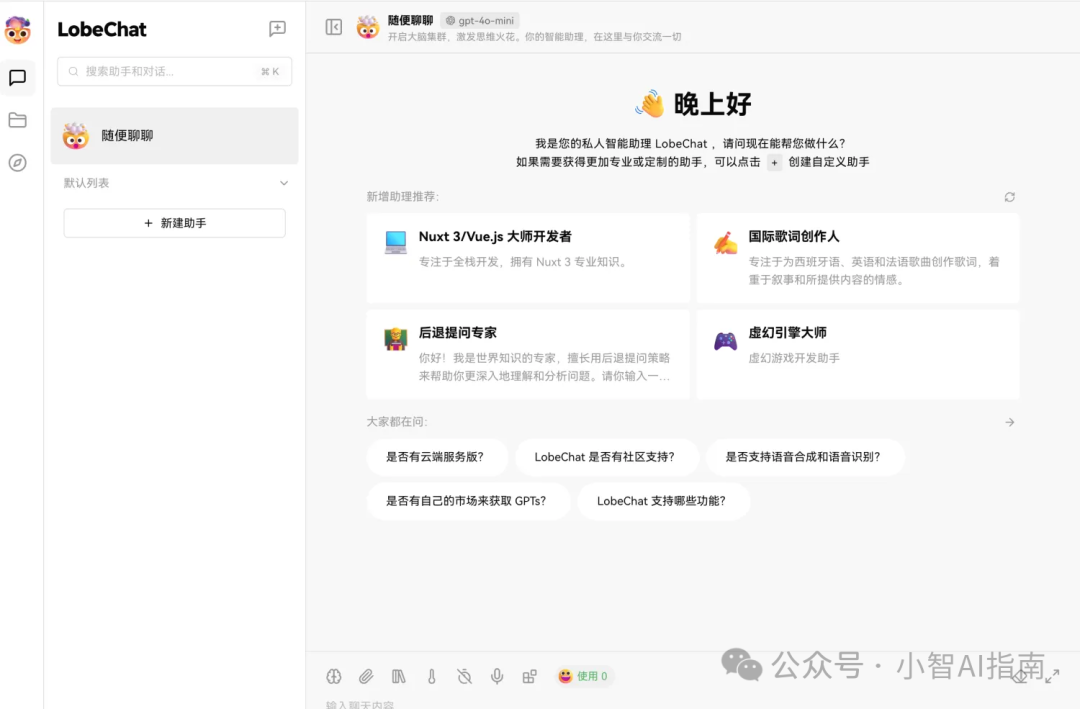Open the knowledge base library icon
Viewport: 1080px width, 709px height.
click(399, 677)
